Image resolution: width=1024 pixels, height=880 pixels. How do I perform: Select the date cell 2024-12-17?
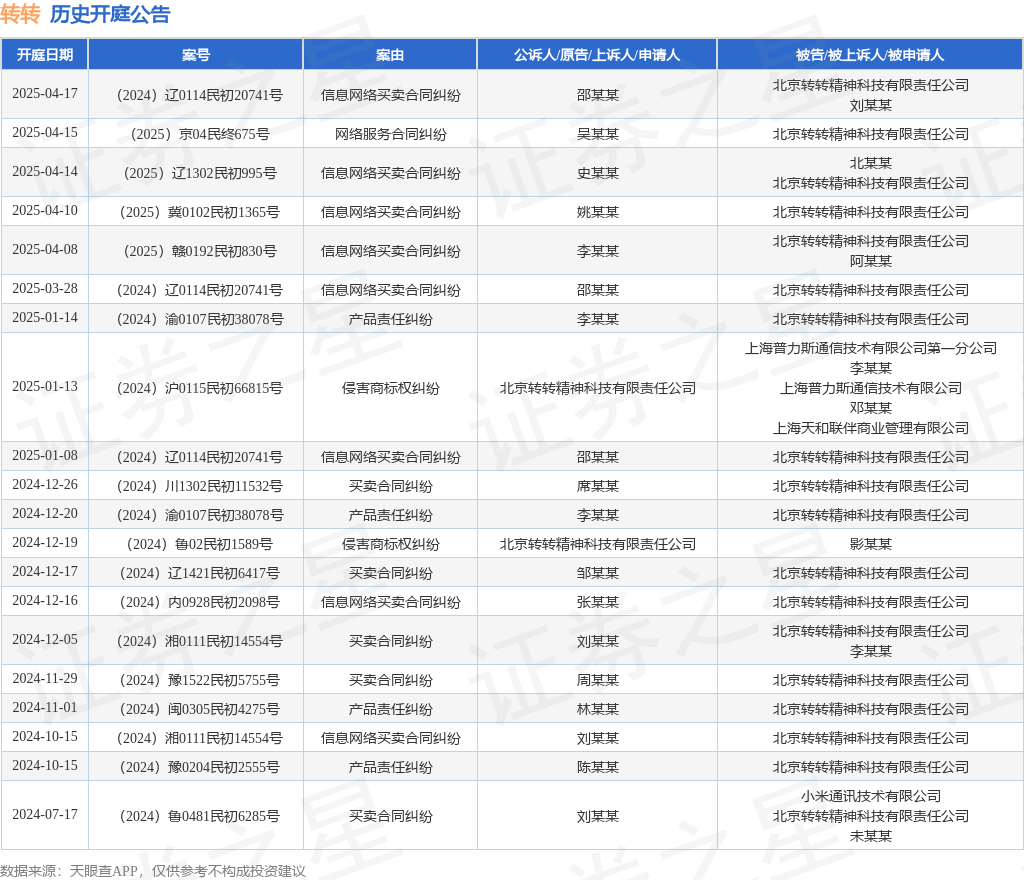tap(45, 571)
